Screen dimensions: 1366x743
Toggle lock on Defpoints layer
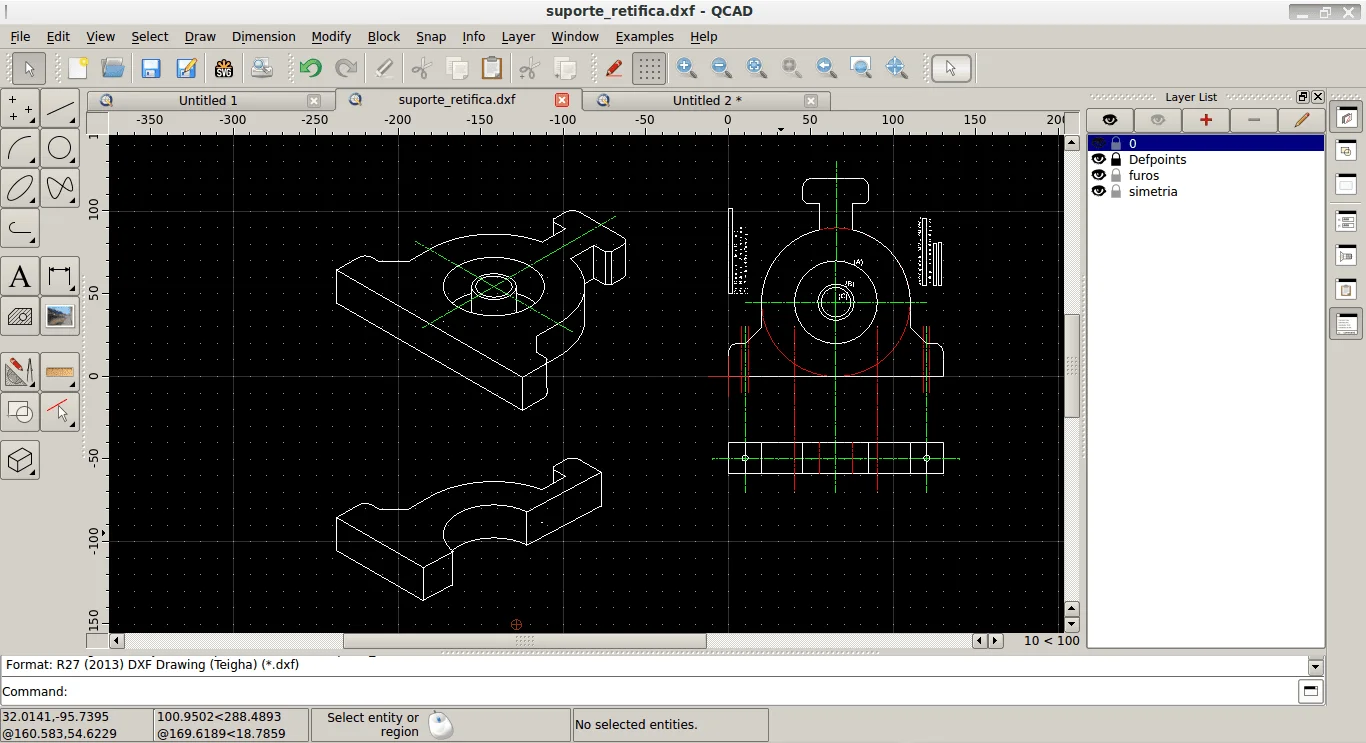tap(1116, 160)
